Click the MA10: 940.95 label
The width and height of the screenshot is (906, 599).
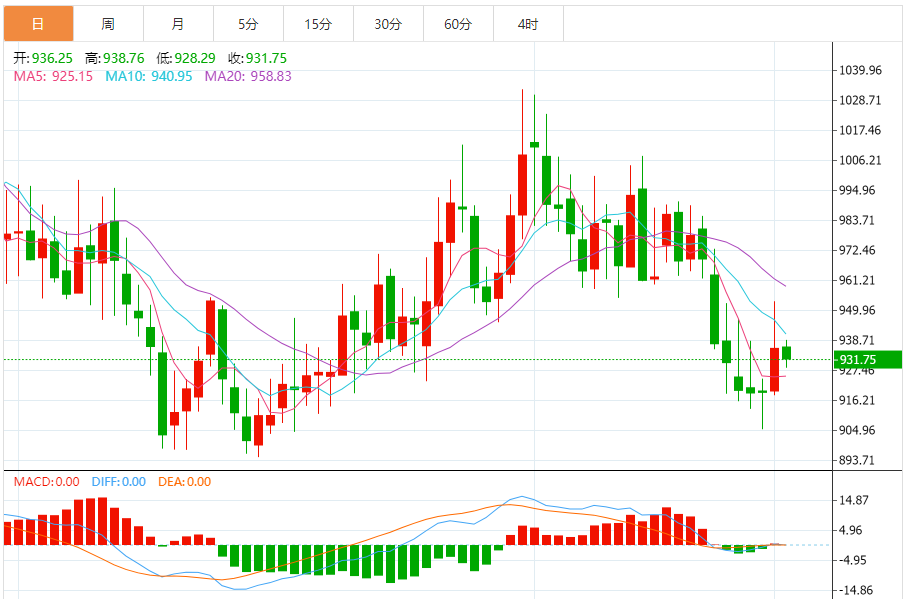[148, 76]
